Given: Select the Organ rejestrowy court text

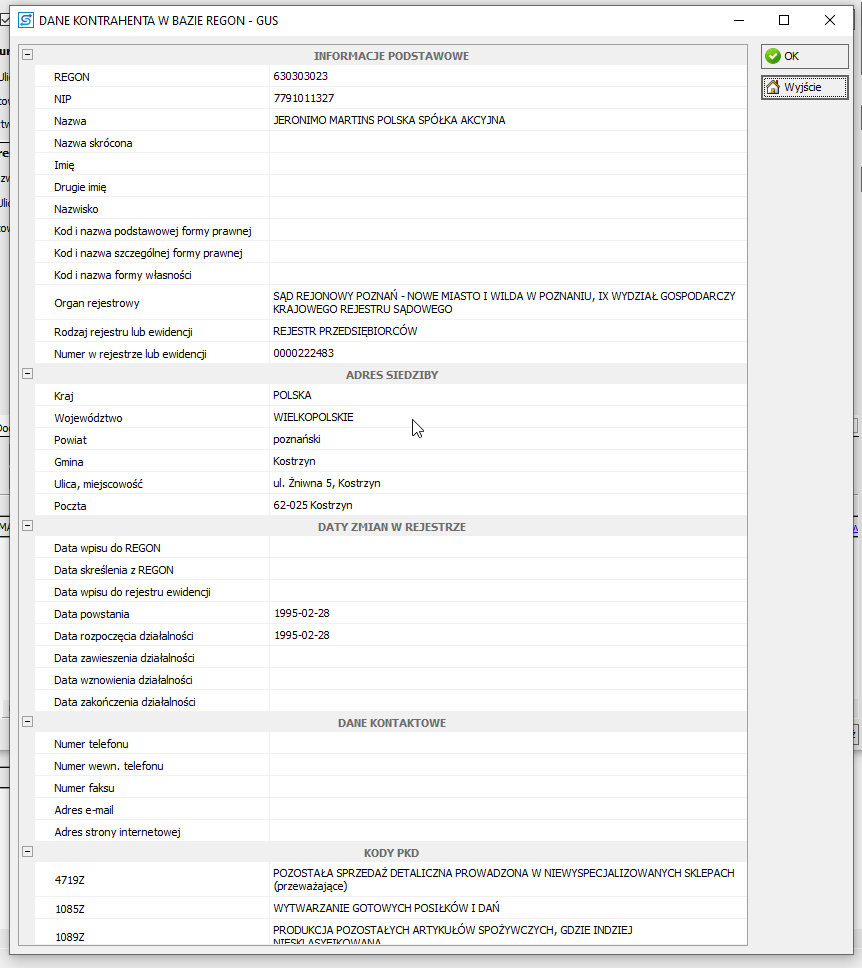Looking at the screenshot, I should coord(504,302).
